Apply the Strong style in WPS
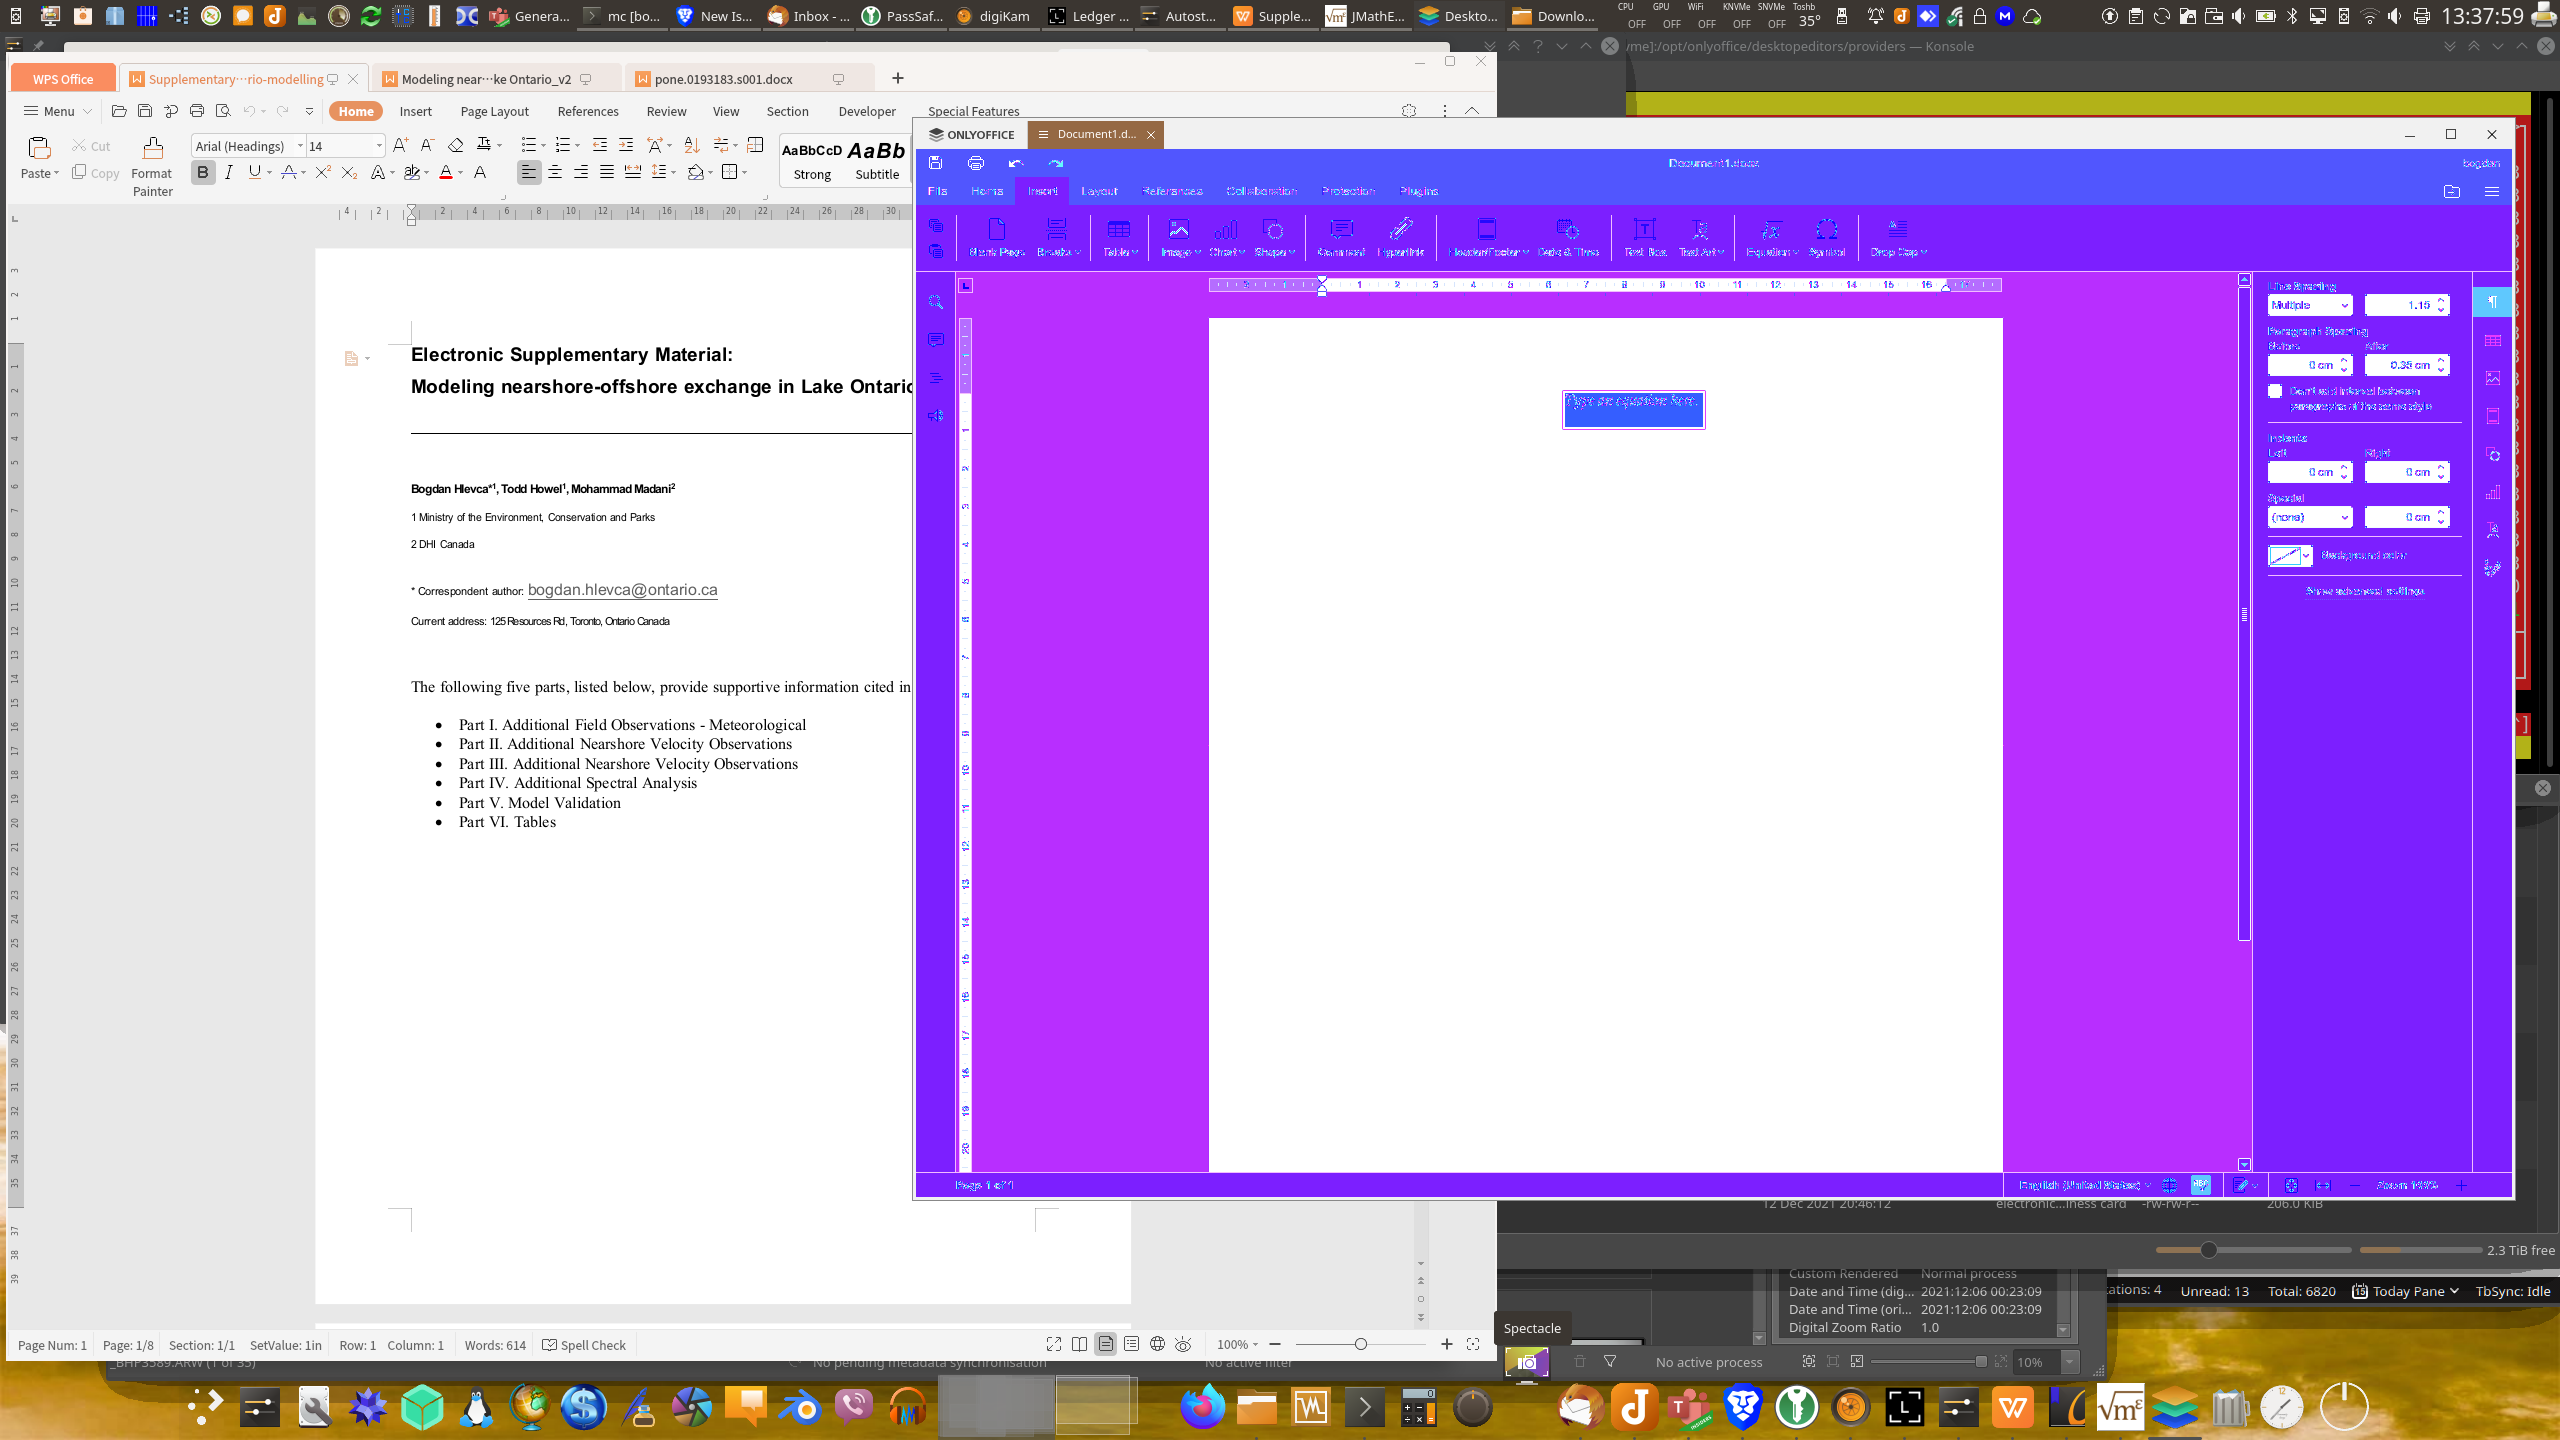 tap(812, 158)
